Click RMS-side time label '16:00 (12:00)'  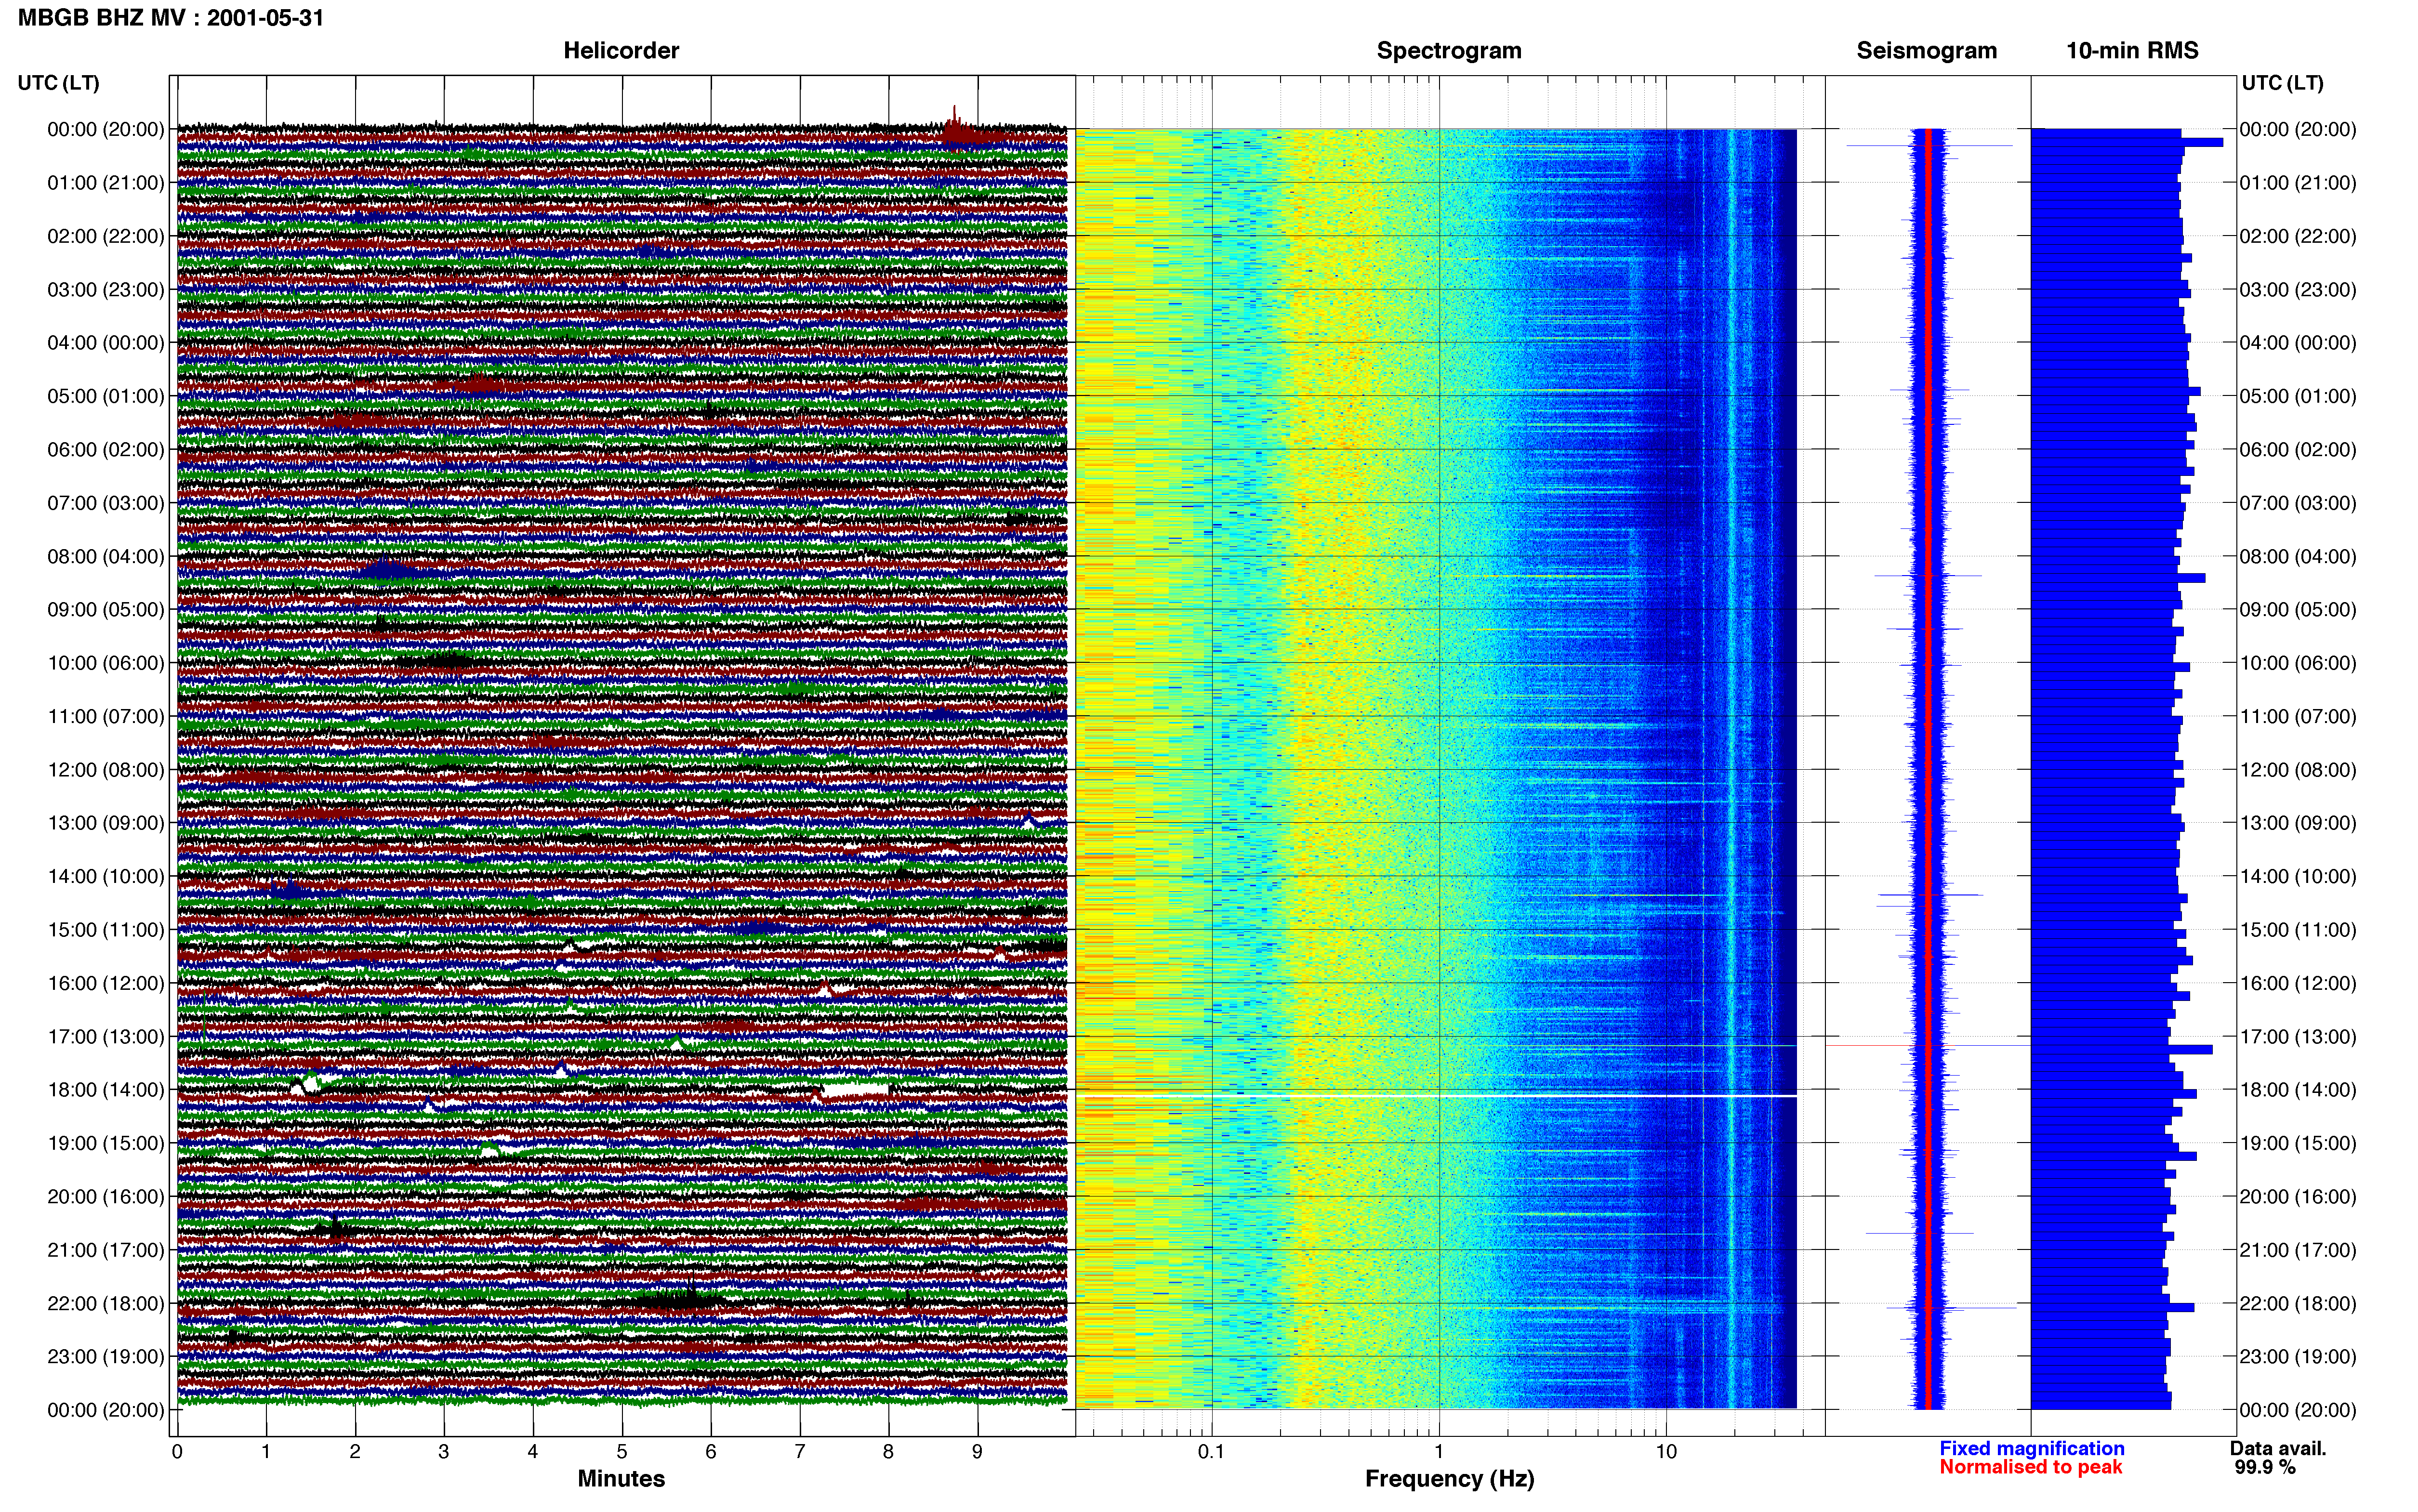pos(2298,983)
